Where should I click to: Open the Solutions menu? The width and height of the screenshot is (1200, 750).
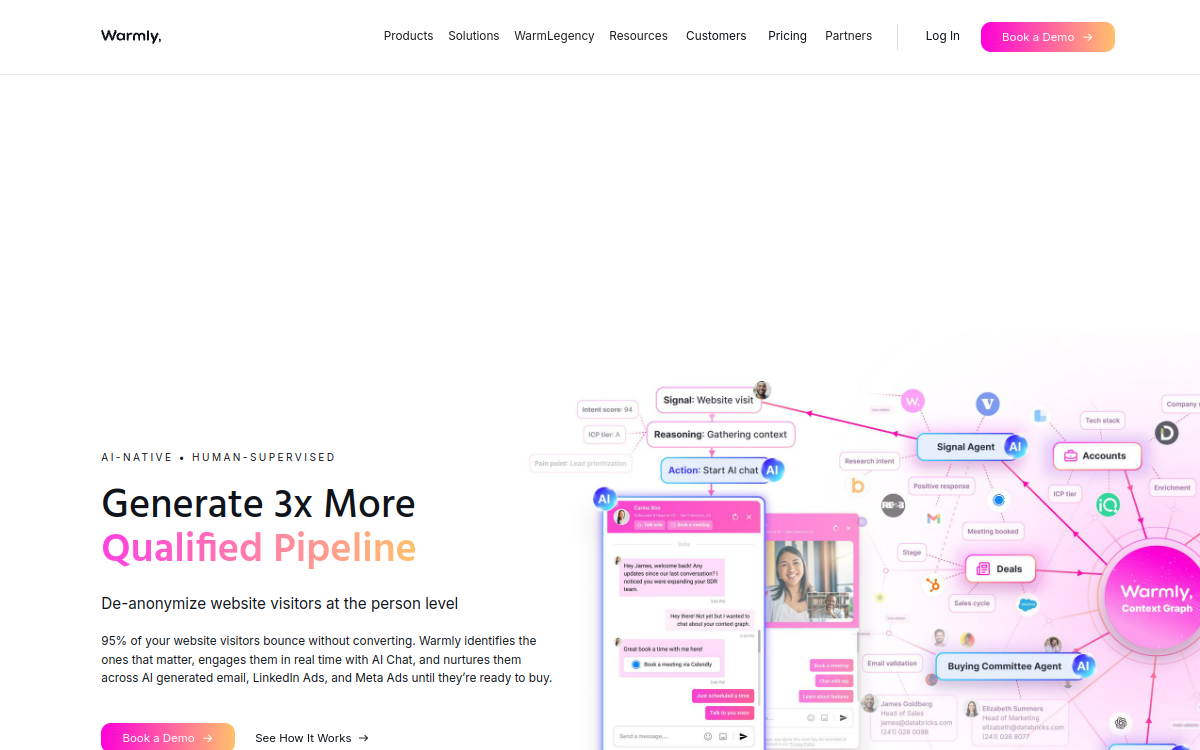click(x=473, y=36)
